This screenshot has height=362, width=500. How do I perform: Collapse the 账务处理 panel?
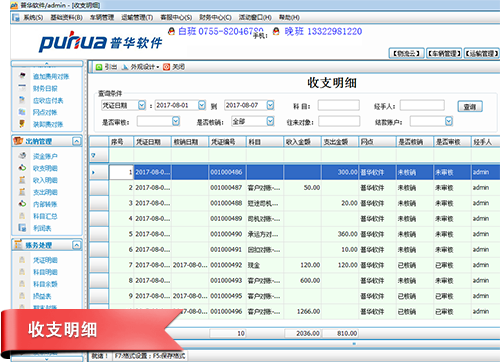(77, 245)
